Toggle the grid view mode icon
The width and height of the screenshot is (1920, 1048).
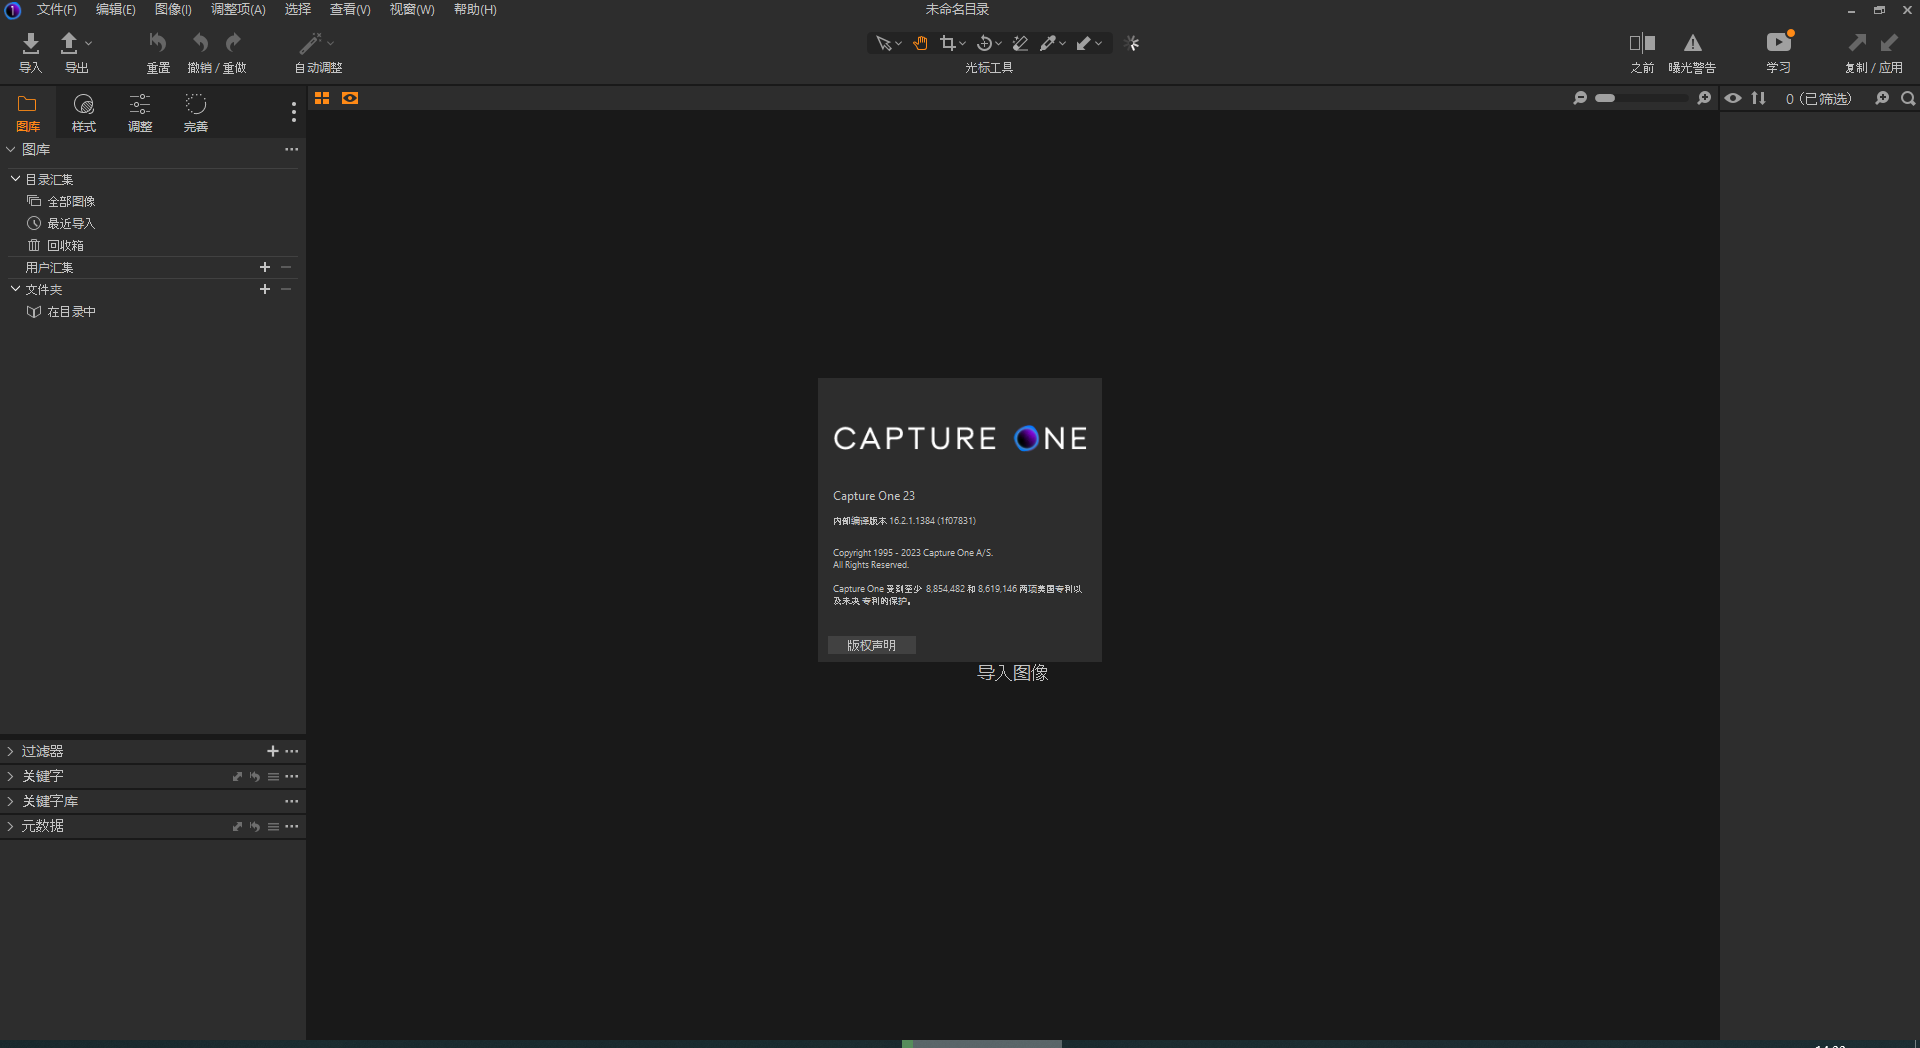321,98
